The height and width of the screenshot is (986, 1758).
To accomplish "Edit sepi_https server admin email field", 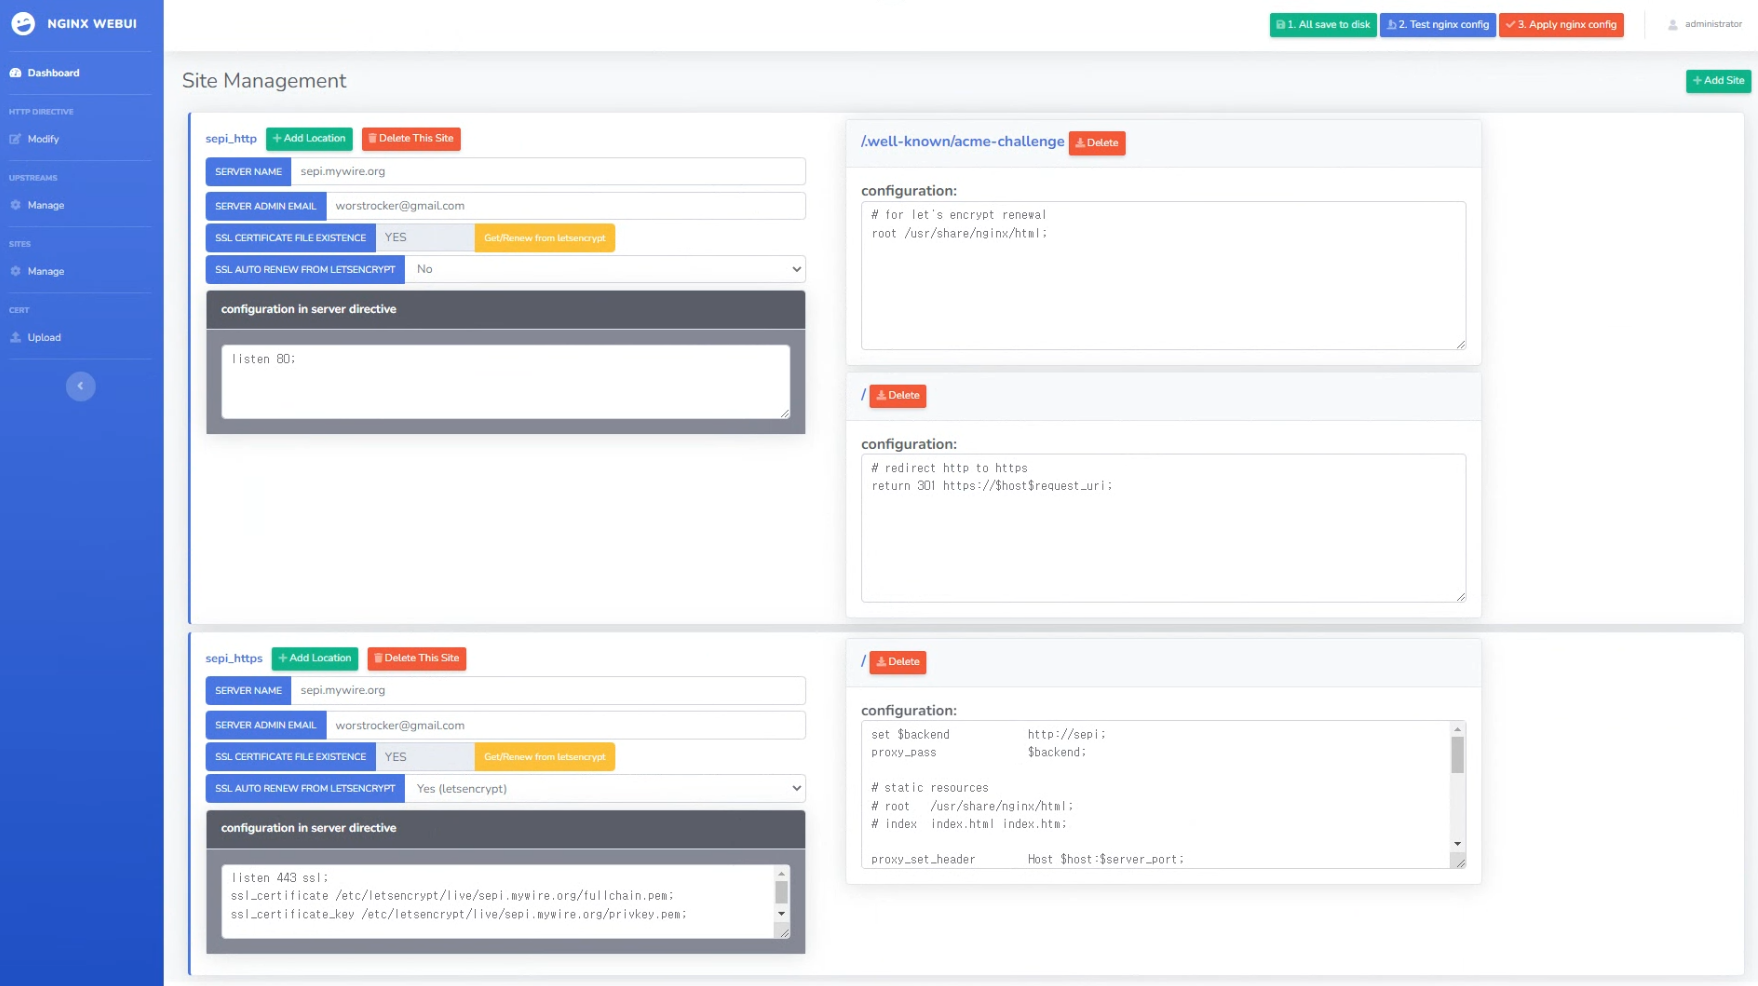I will coord(566,726).
